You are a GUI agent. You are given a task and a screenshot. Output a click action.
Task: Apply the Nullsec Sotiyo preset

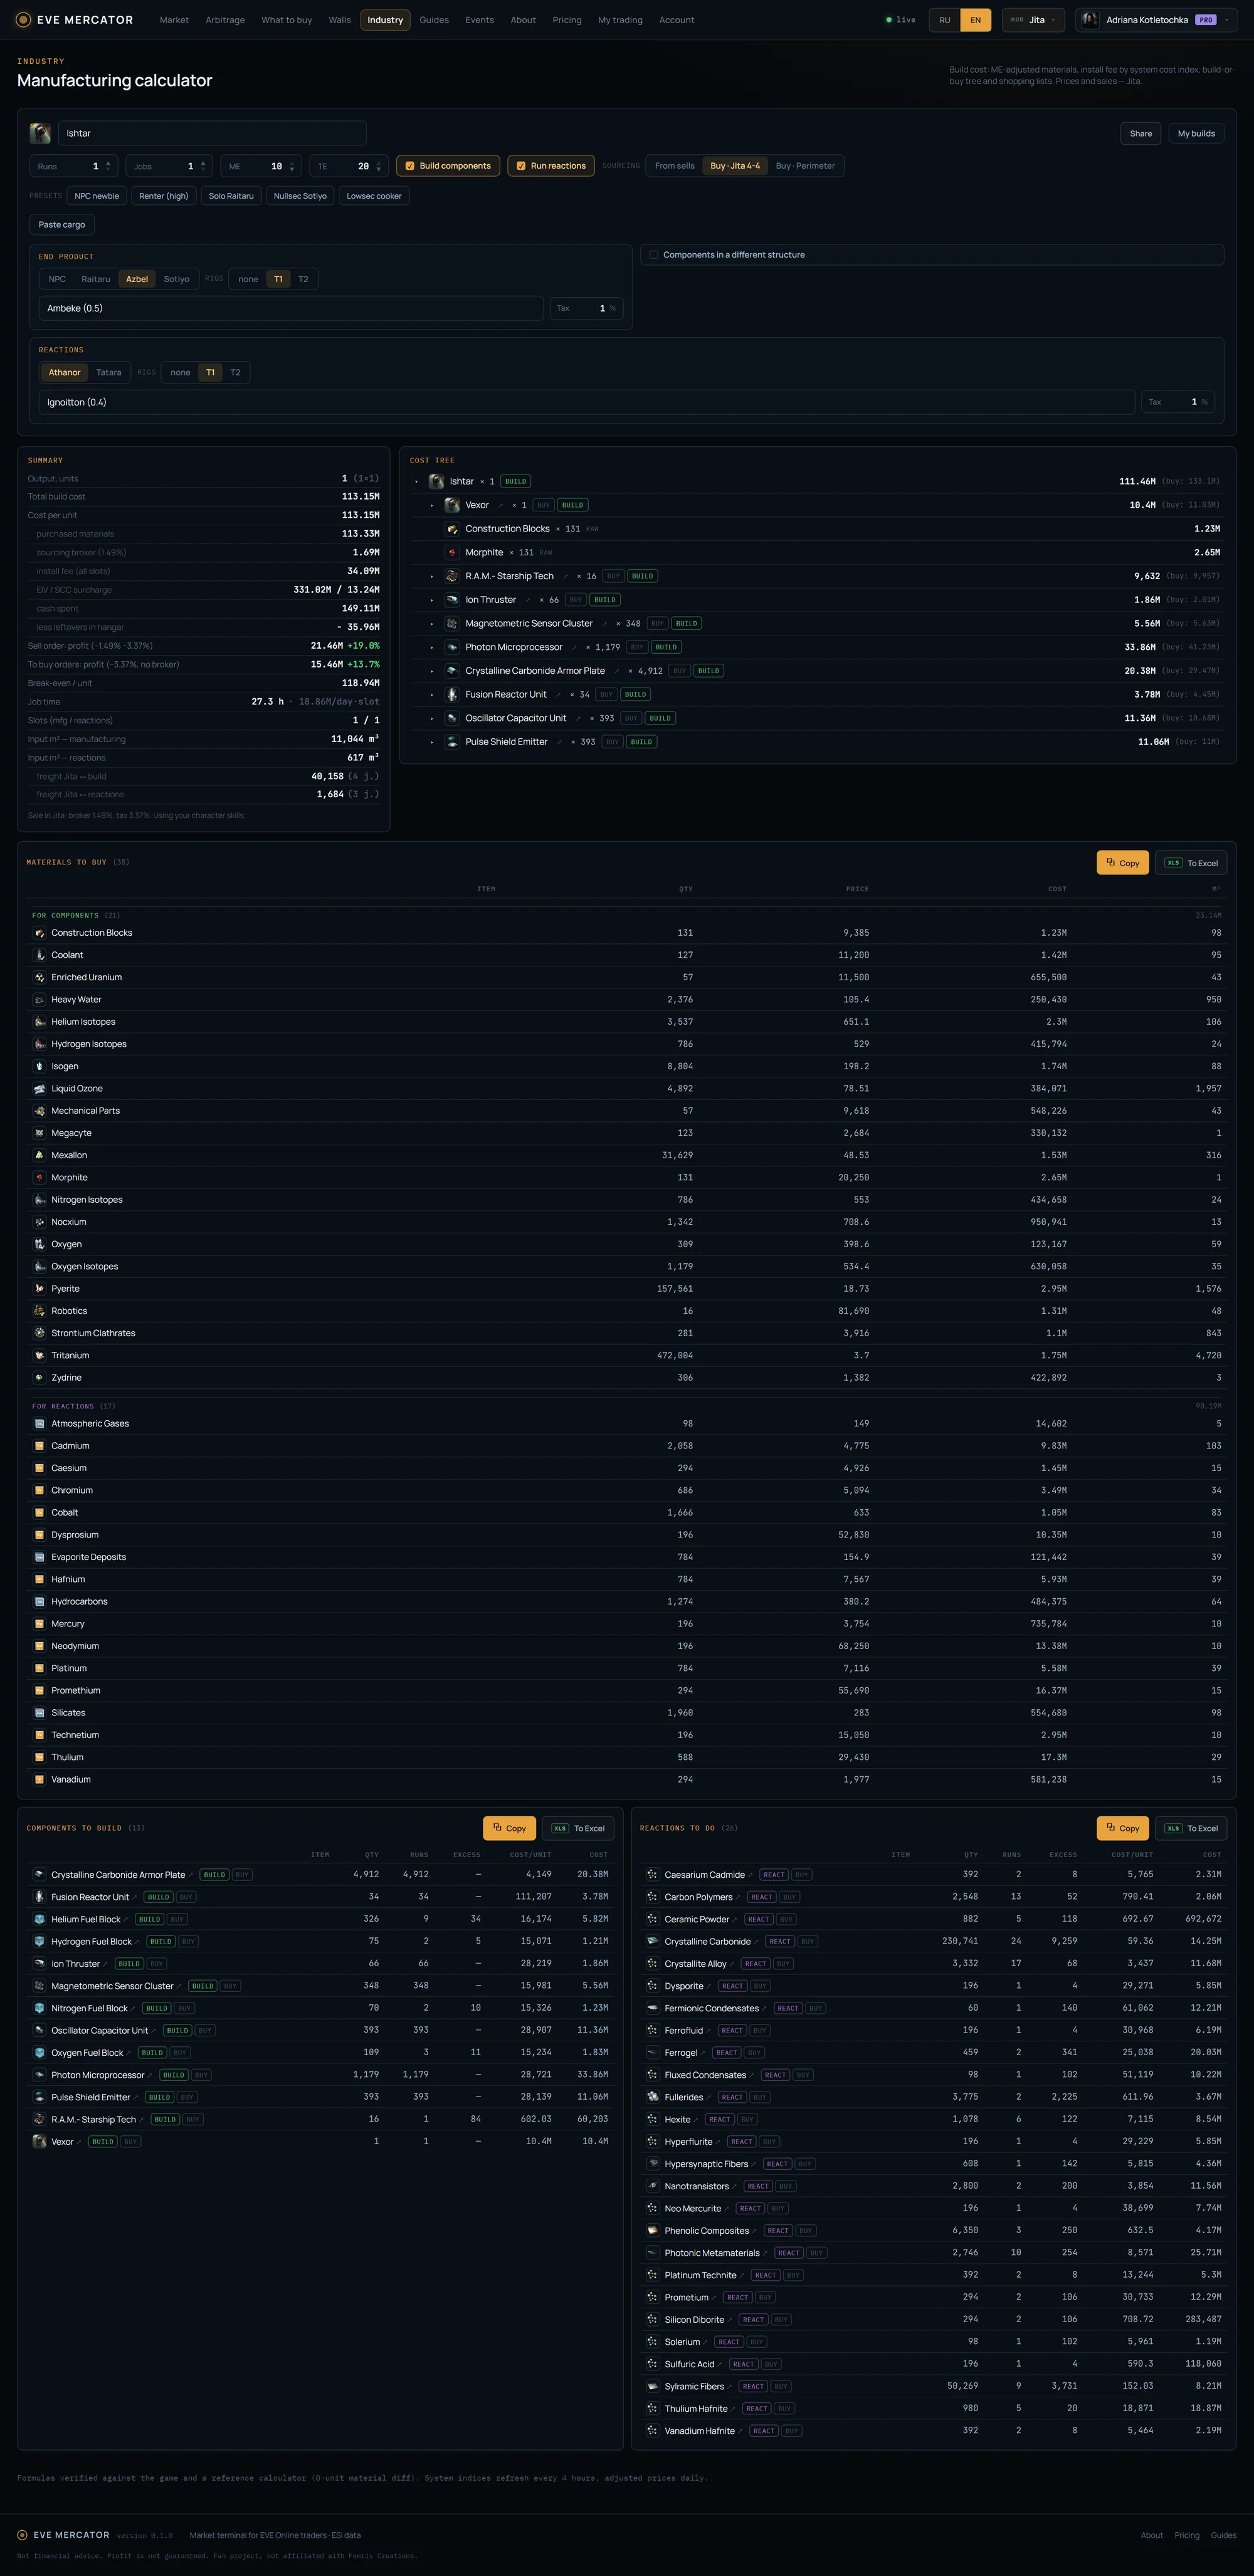tap(300, 196)
